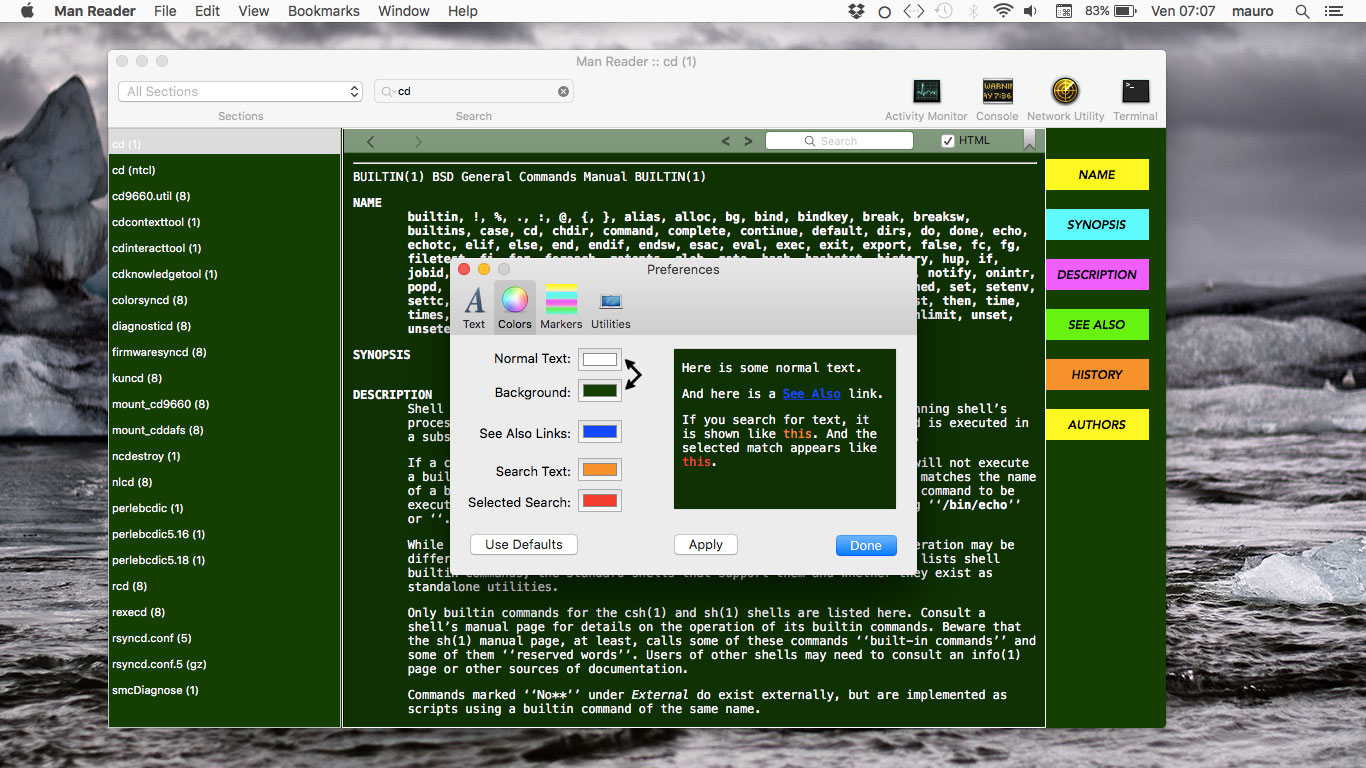Change the See Also Links color
The height and width of the screenshot is (768, 1366).
coord(600,432)
